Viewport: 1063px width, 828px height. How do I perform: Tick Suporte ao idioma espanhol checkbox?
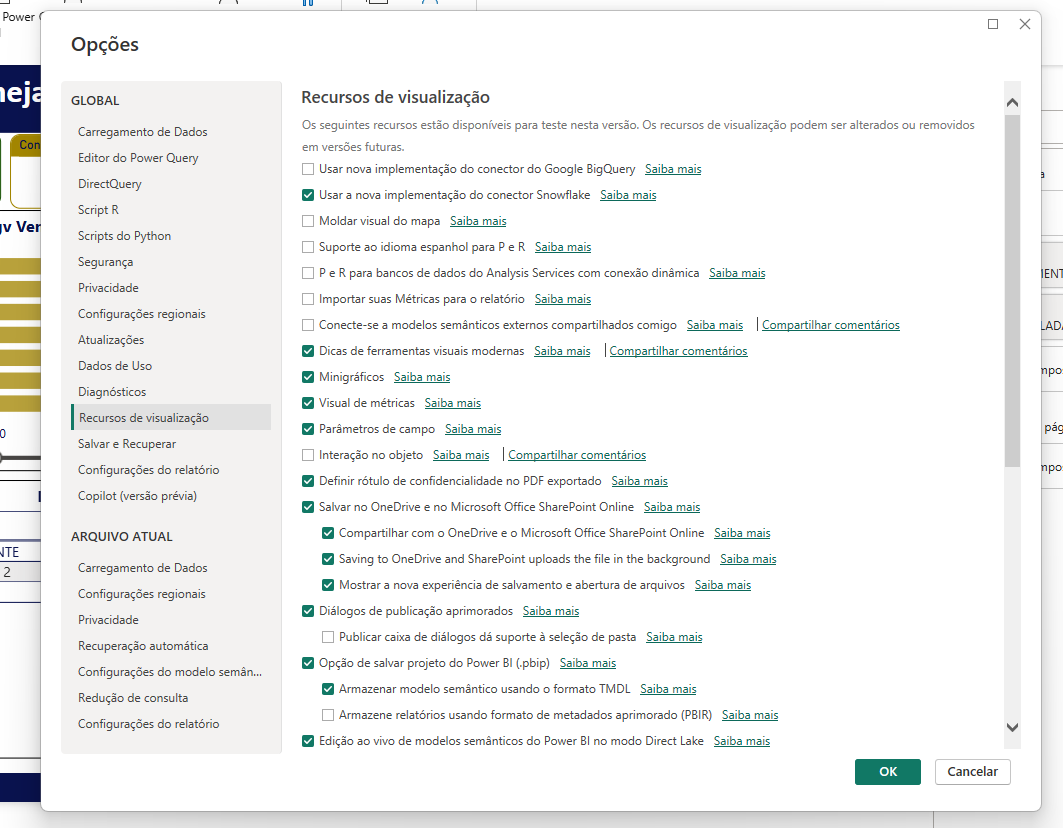coord(308,247)
